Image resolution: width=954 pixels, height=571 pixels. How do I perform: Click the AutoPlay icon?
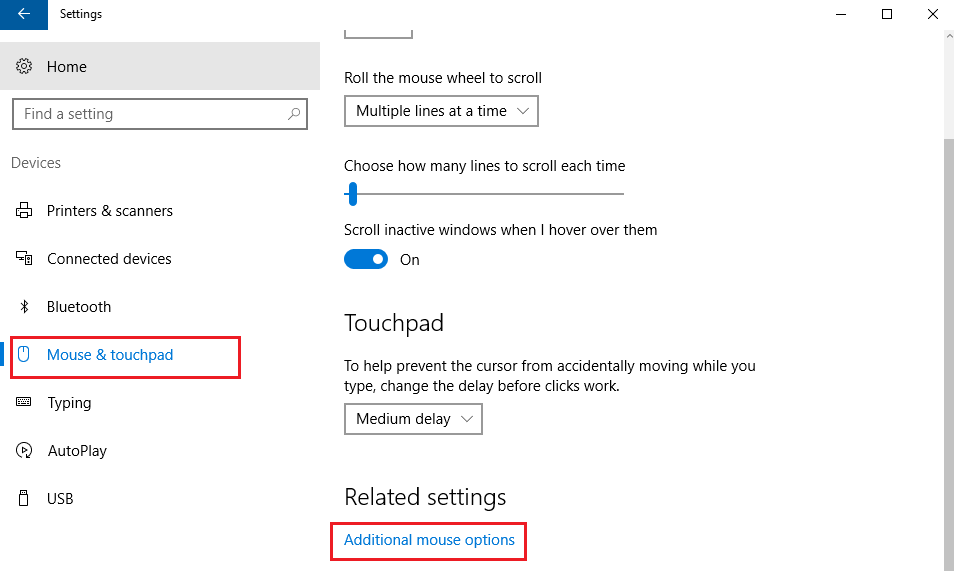[x=25, y=451]
